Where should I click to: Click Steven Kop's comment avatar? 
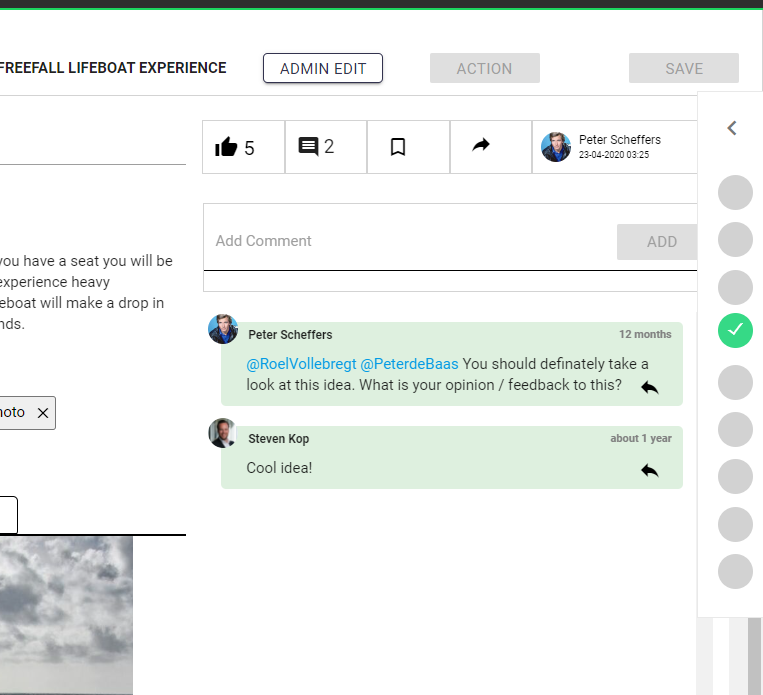coord(222,433)
